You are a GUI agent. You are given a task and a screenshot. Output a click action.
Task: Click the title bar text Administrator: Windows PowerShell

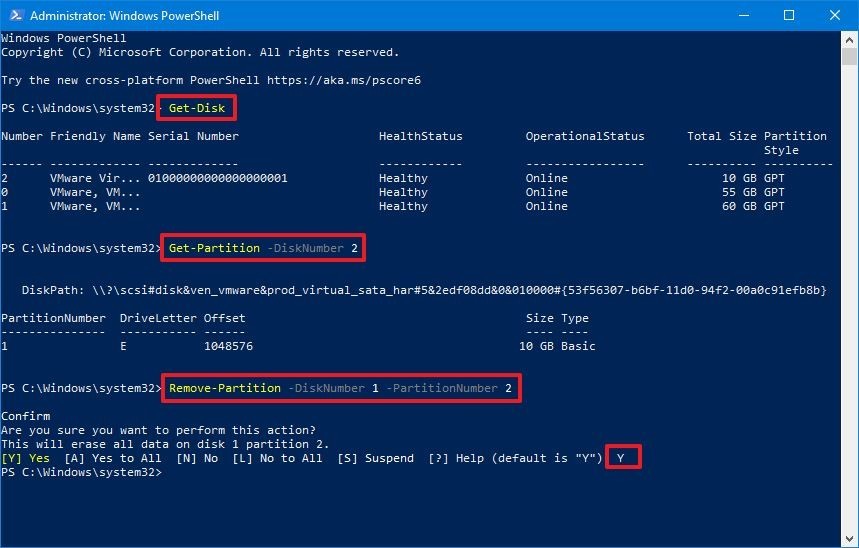coord(124,15)
